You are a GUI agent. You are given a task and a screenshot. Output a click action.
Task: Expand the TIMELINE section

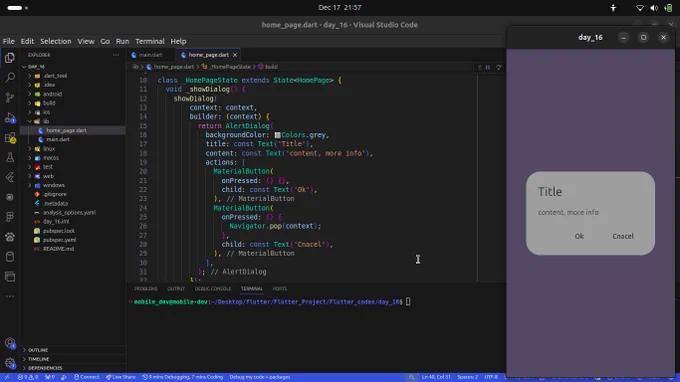pos(38,359)
